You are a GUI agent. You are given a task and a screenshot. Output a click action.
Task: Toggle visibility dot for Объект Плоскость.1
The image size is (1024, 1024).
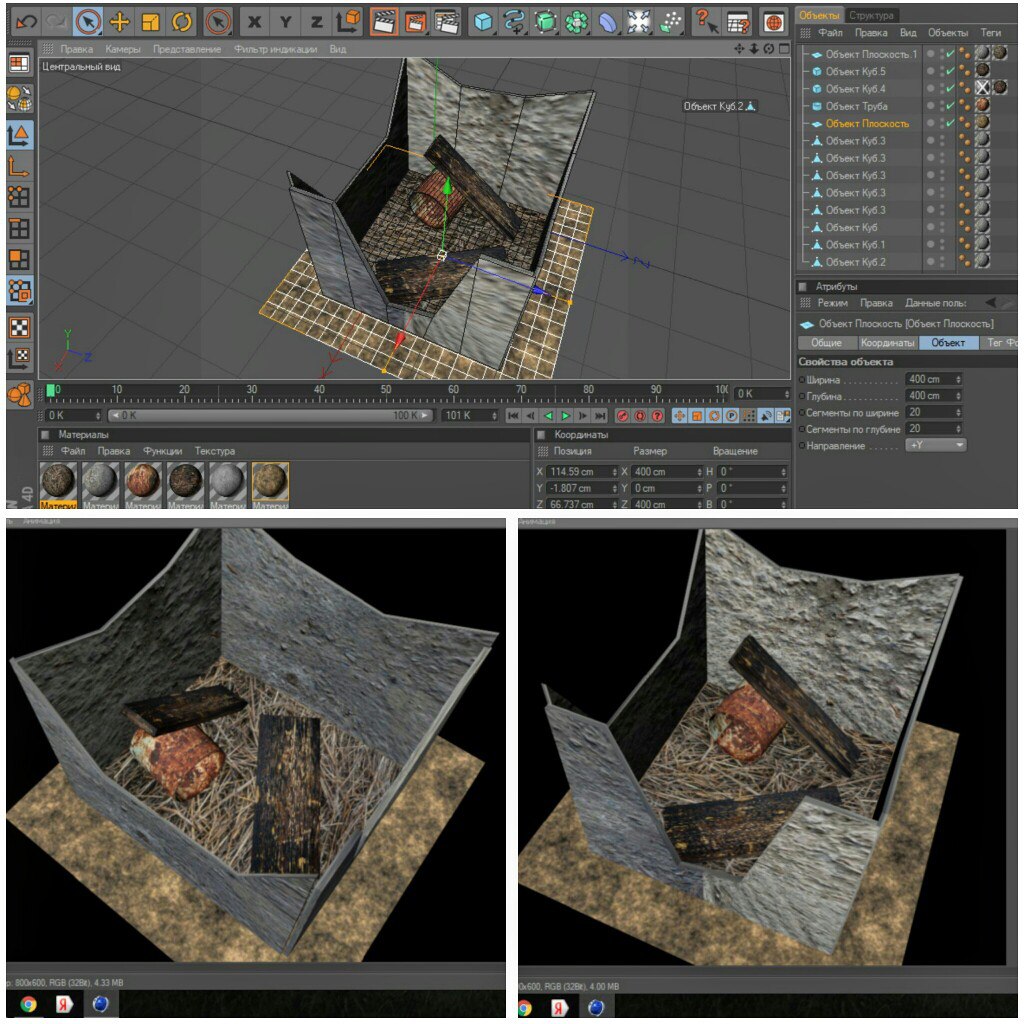click(x=931, y=54)
